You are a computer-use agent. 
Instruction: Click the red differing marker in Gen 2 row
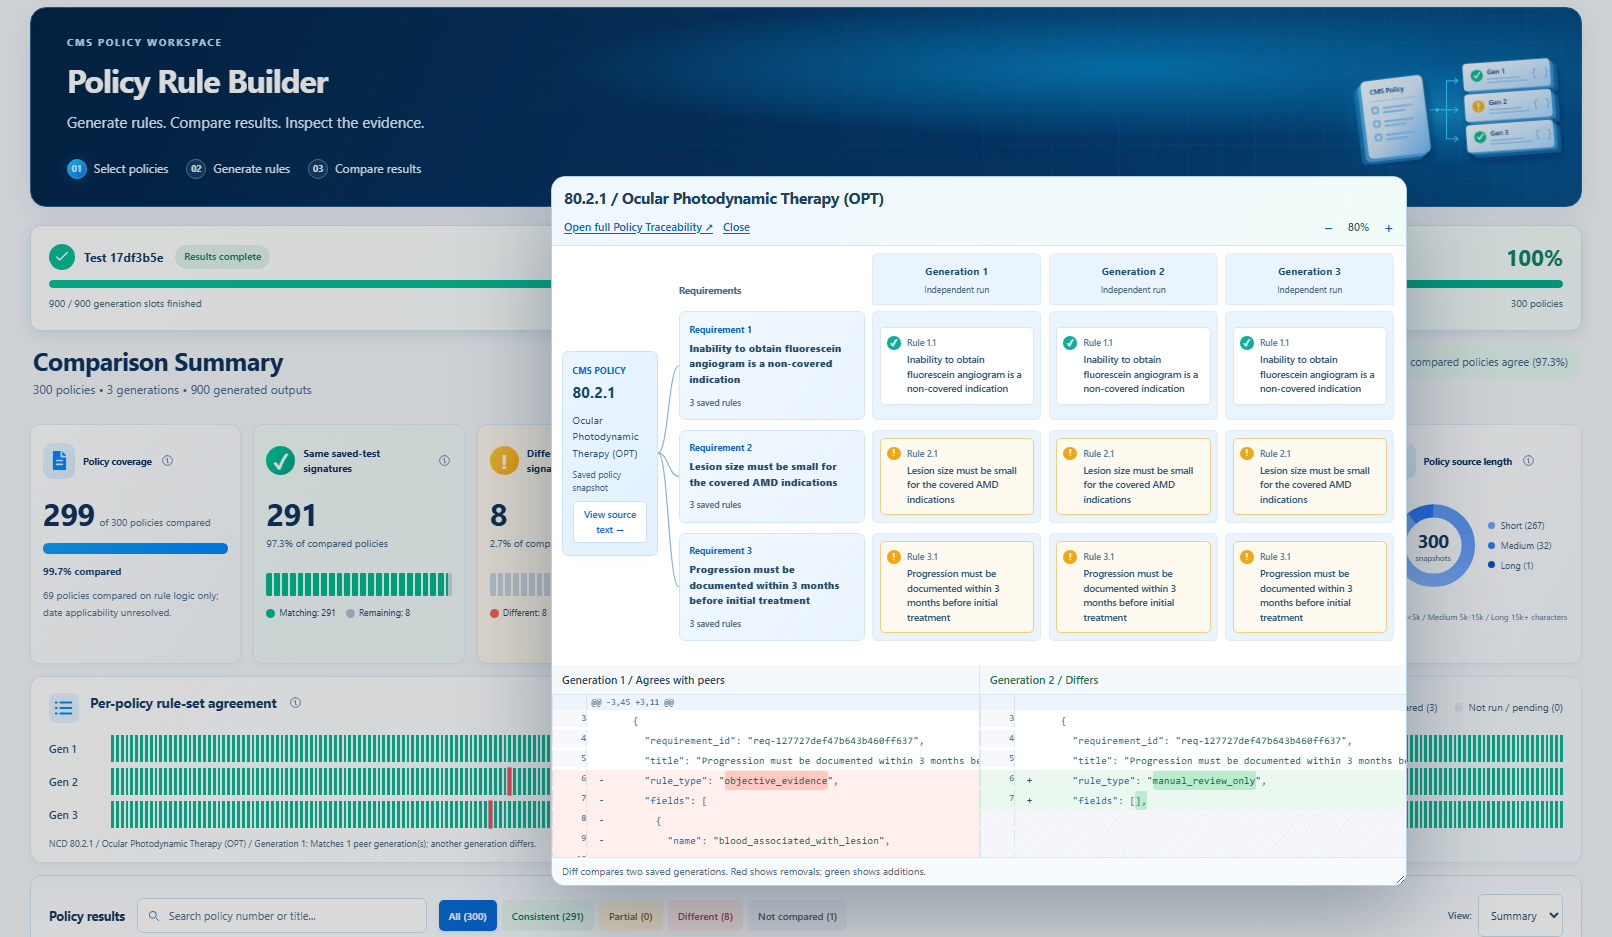pos(510,781)
